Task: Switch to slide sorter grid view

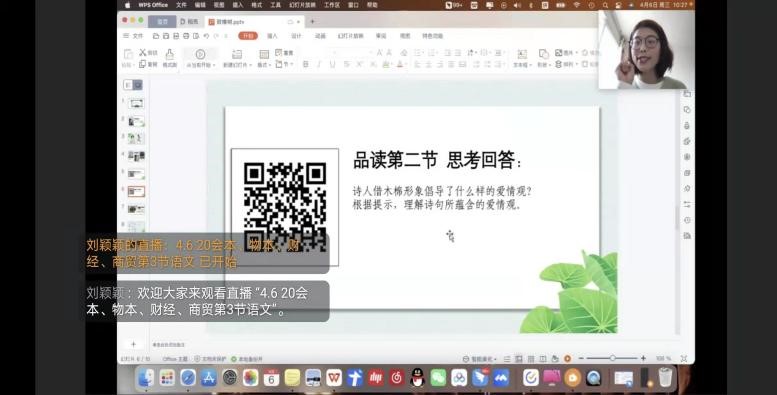Action: pos(531,358)
